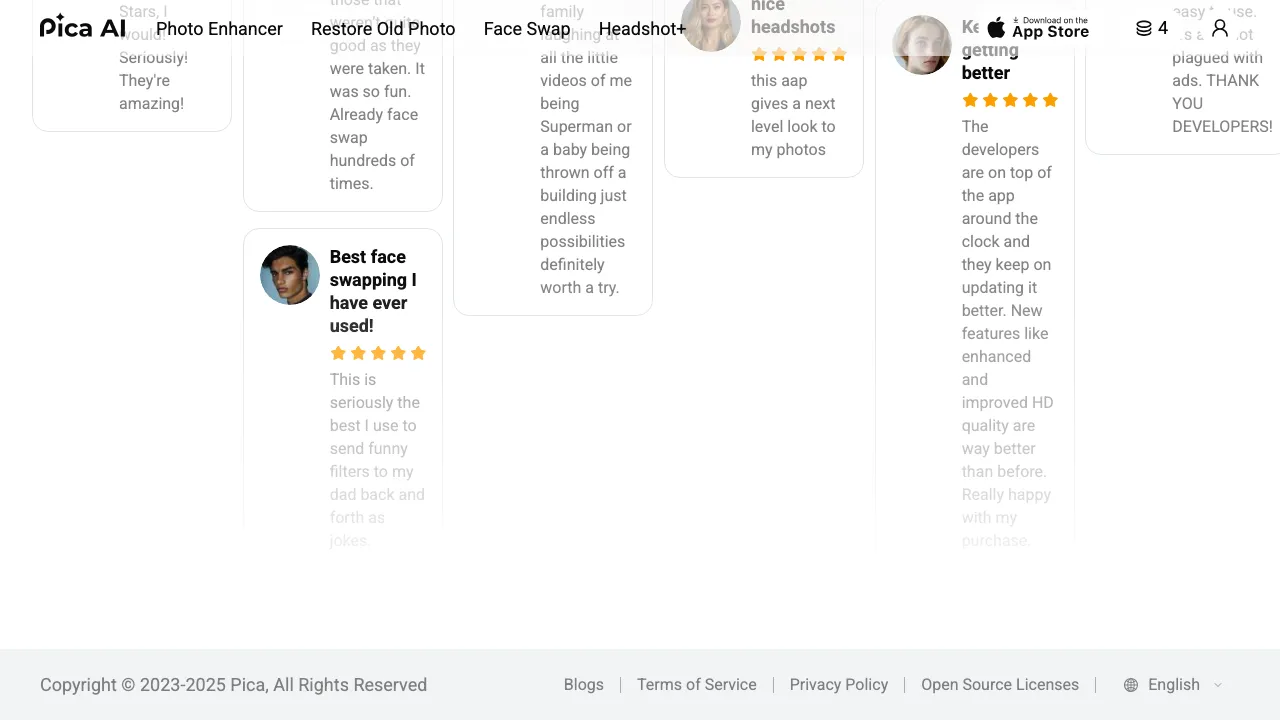Viewport: 1280px width, 720px height.
Task: Click star rating under 'Best face swapping' review
Action: [x=378, y=353]
